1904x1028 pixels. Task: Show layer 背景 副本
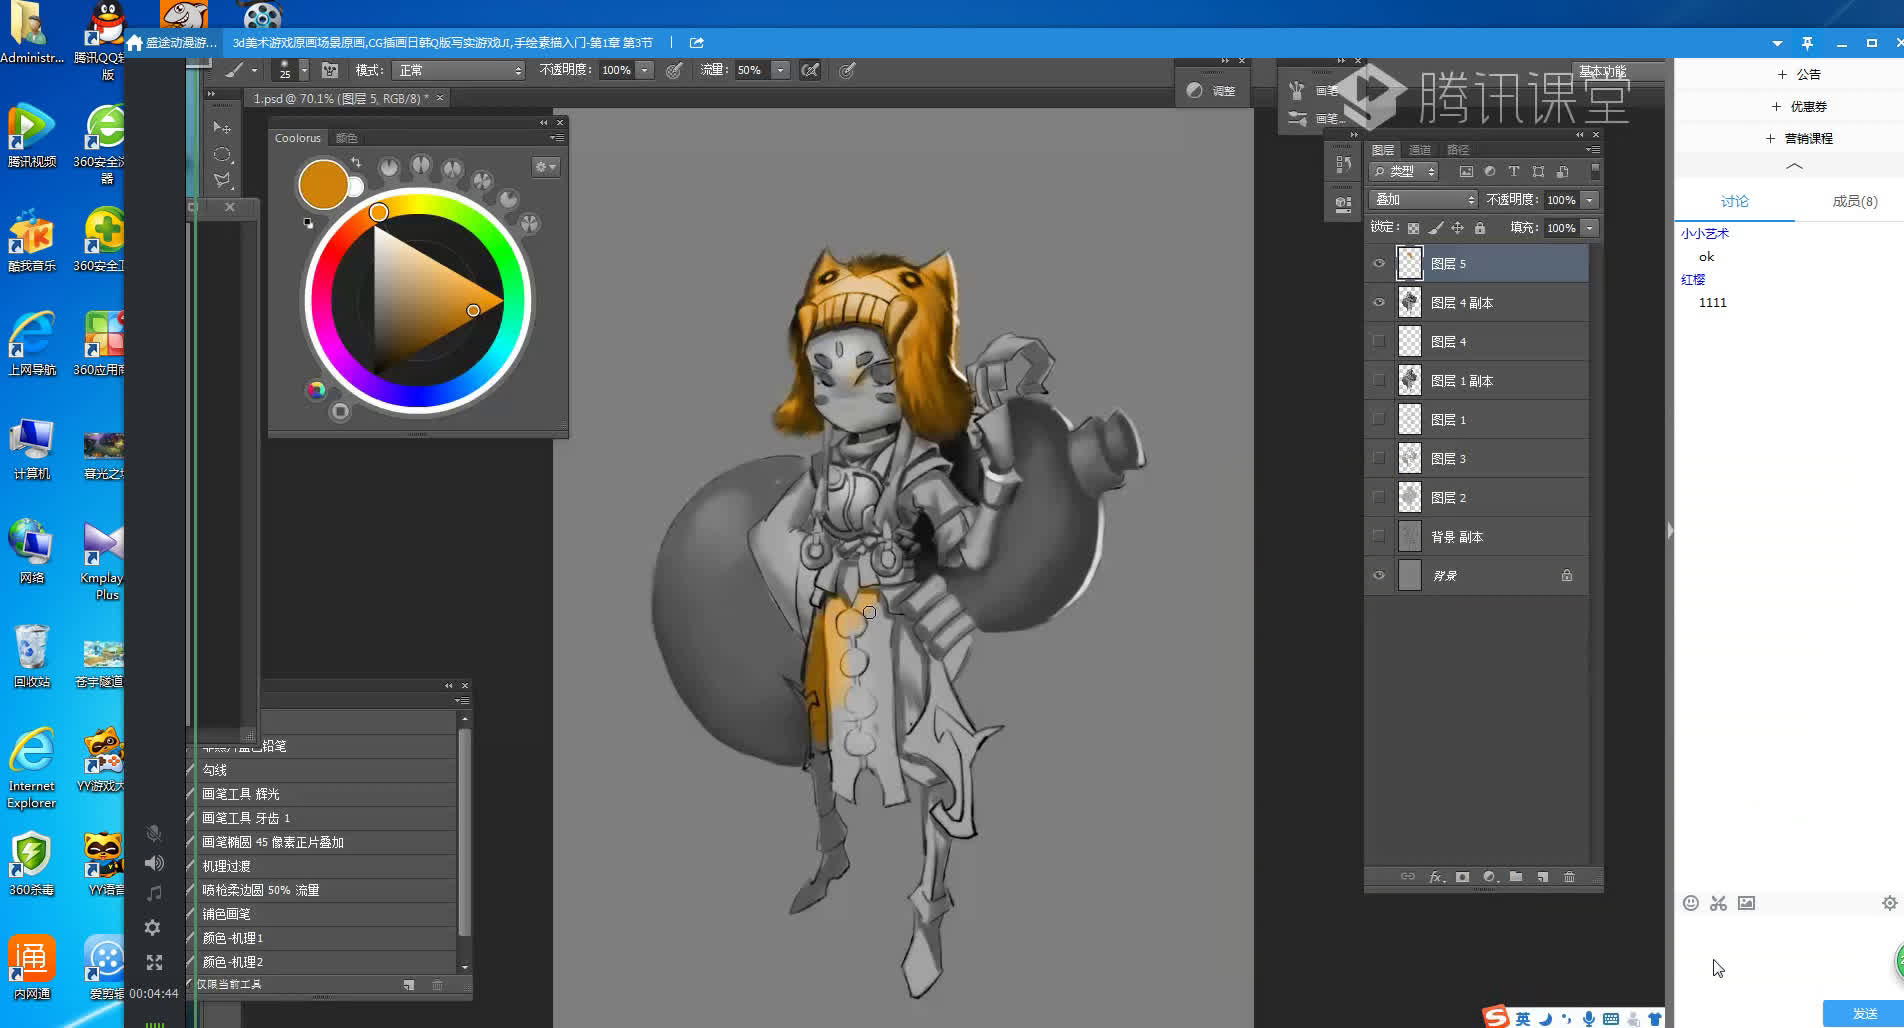[x=1379, y=536]
